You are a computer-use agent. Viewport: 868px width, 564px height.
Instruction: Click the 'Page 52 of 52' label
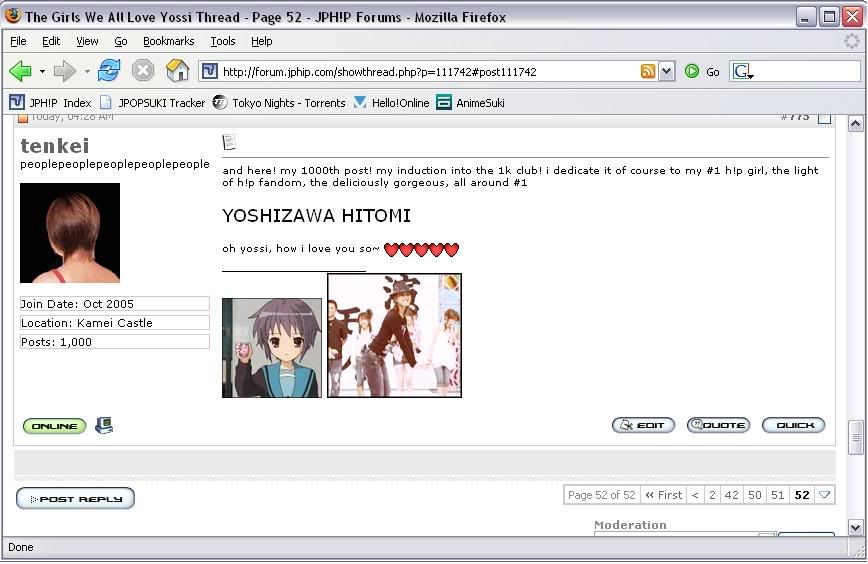click(x=601, y=495)
